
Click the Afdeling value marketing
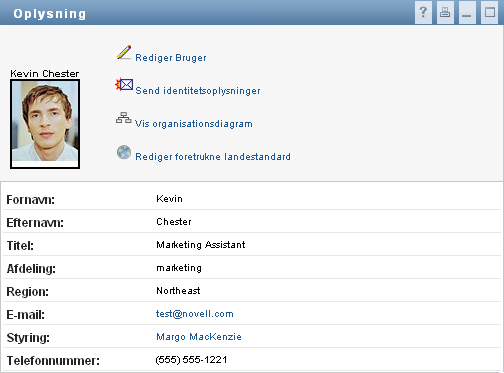coord(179,268)
